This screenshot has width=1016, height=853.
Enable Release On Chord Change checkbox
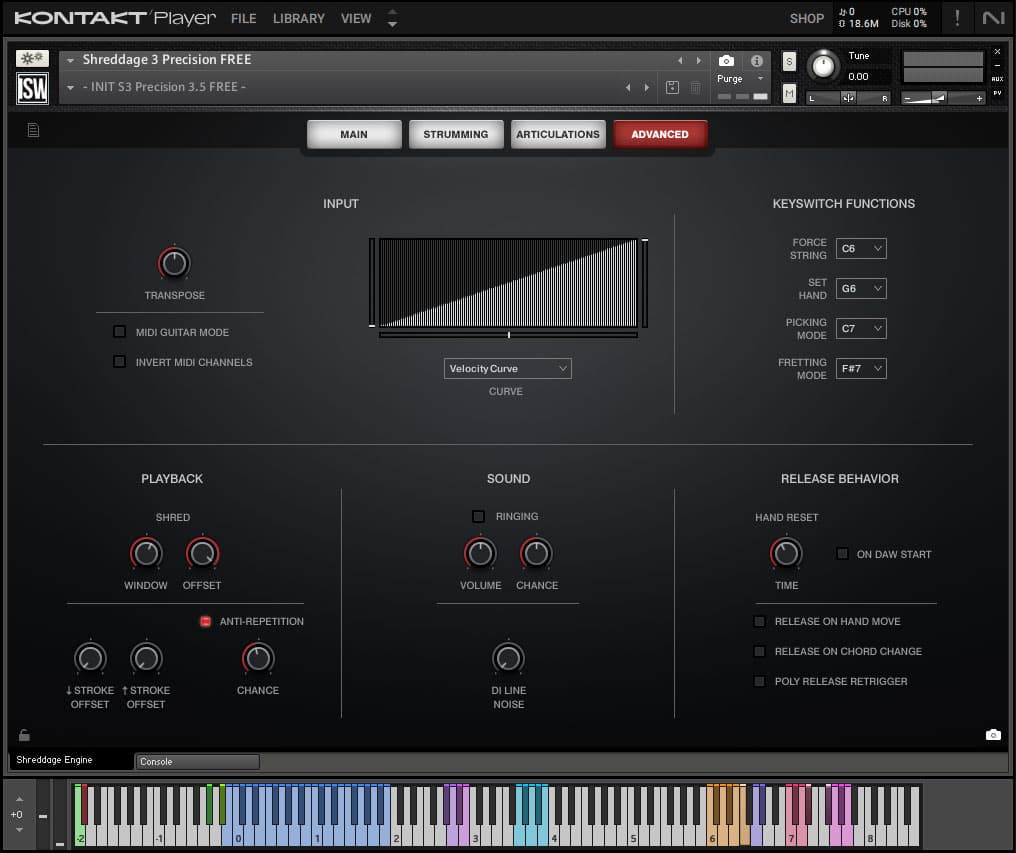[759, 651]
